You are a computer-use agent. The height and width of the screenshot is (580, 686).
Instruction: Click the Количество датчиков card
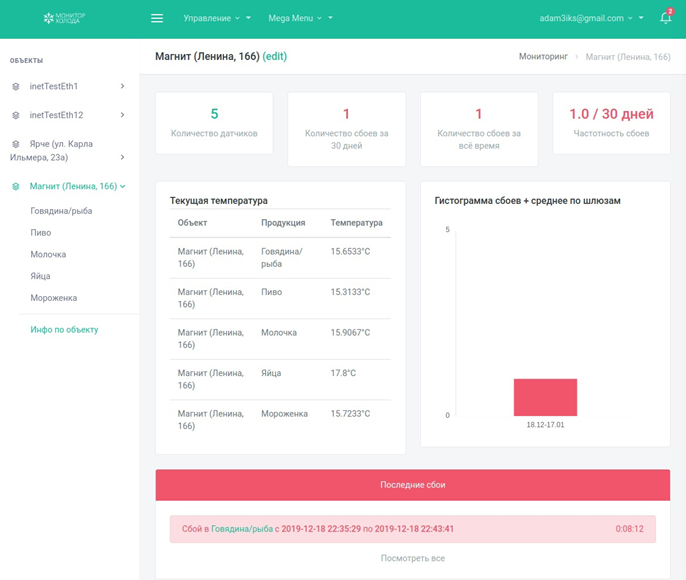[x=214, y=123]
